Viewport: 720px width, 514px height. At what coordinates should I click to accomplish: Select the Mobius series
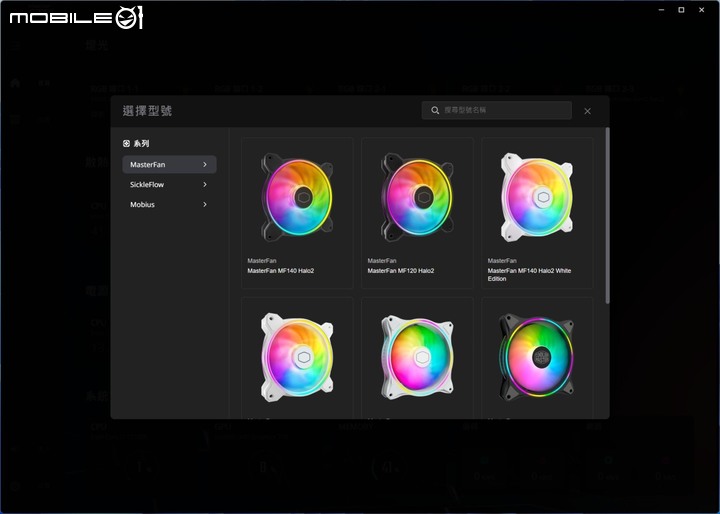pos(169,204)
